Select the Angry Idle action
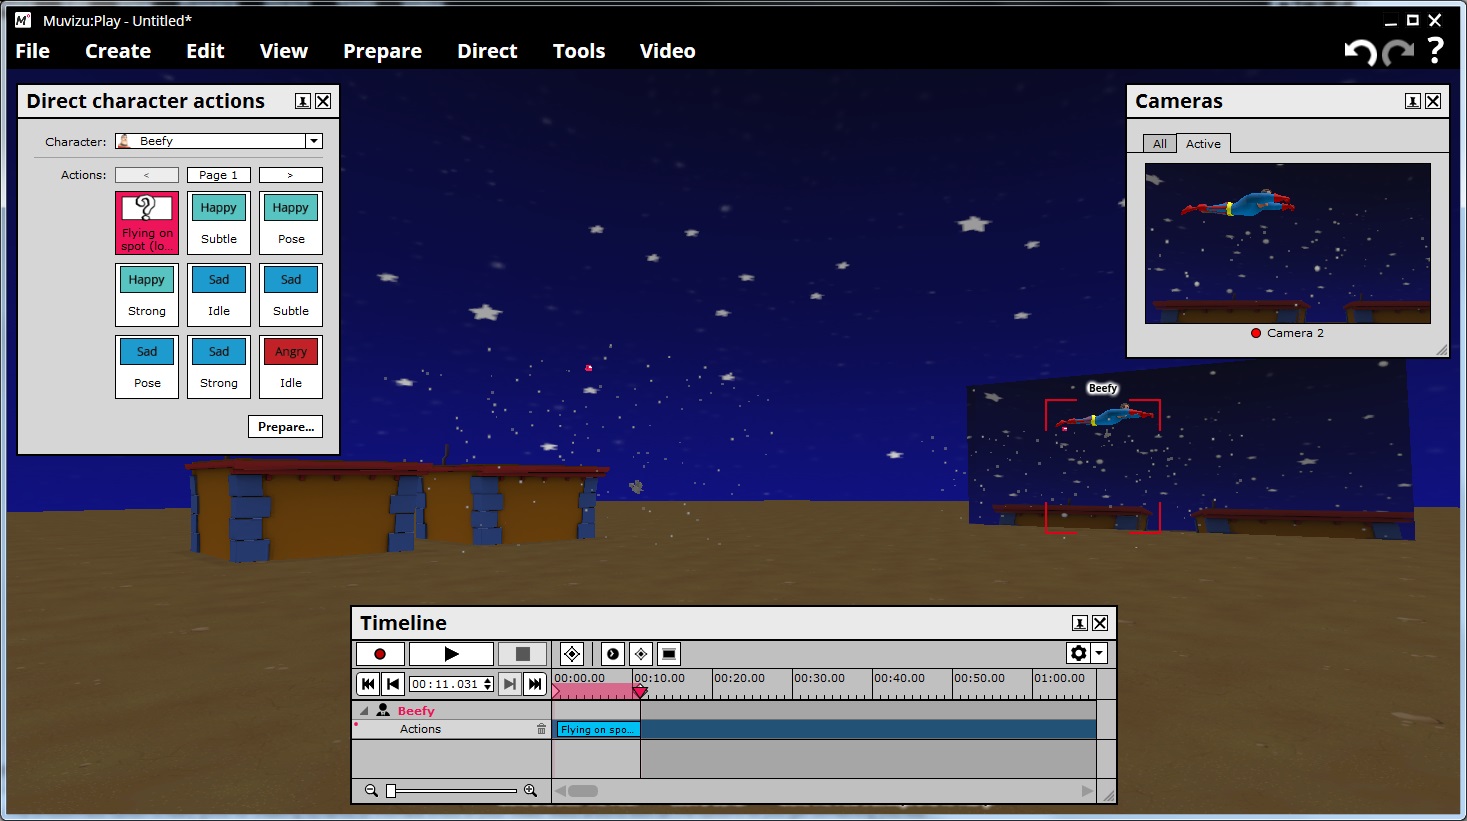This screenshot has width=1467, height=821. [291, 366]
